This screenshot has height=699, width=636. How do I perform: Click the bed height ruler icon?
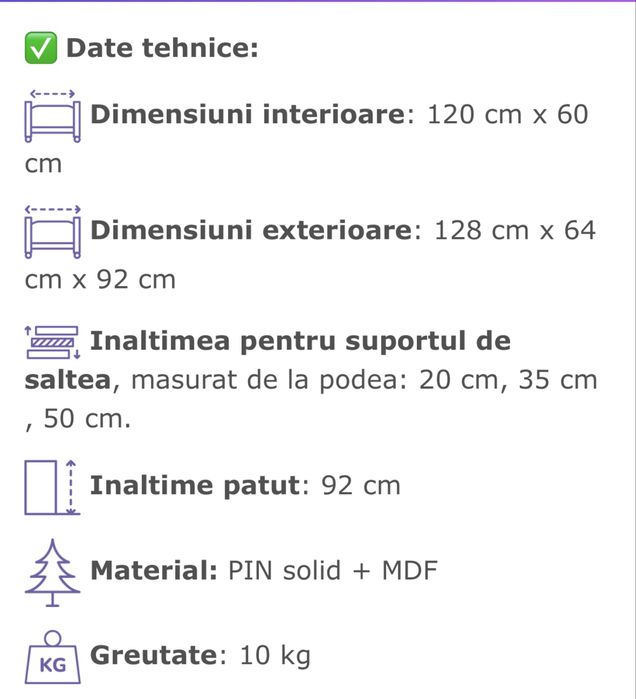(x=53, y=487)
